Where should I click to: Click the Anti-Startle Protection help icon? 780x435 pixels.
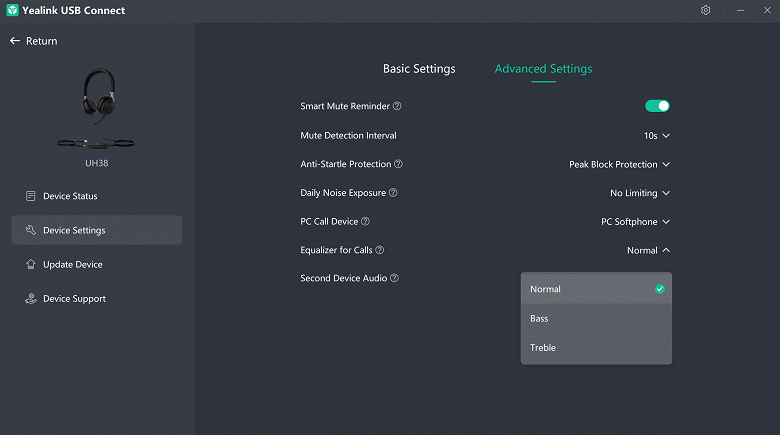(x=399, y=164)
